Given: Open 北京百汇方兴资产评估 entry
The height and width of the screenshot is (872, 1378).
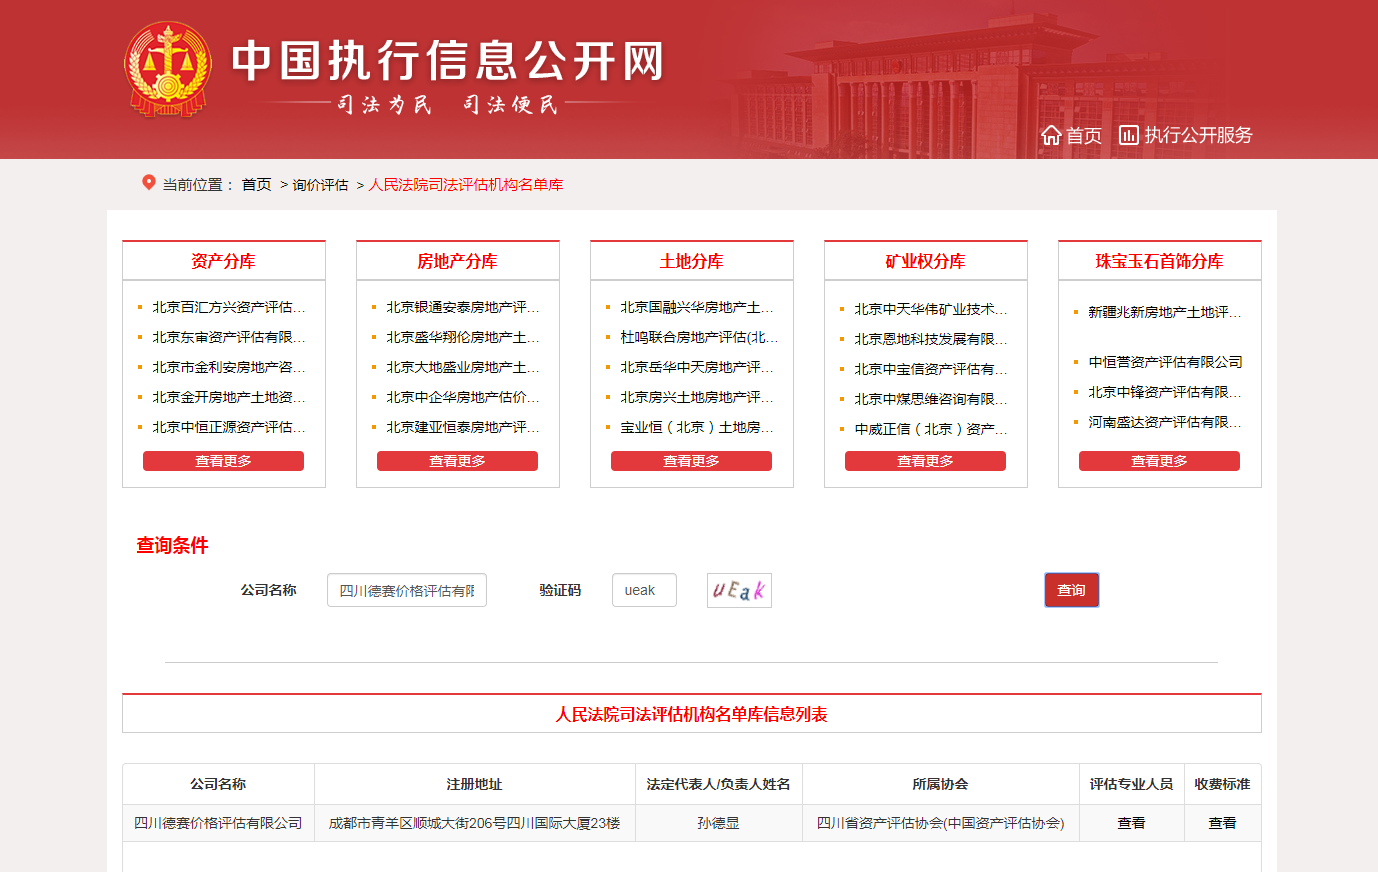Looking at the screenshot, I should click(x=229, y=307).
